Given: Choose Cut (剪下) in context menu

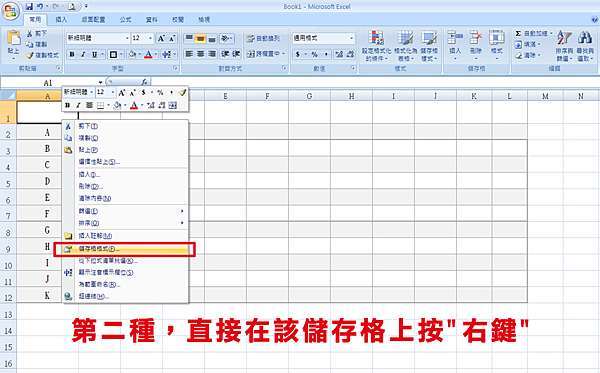Looking at the screenshot, I should point(125,126).
